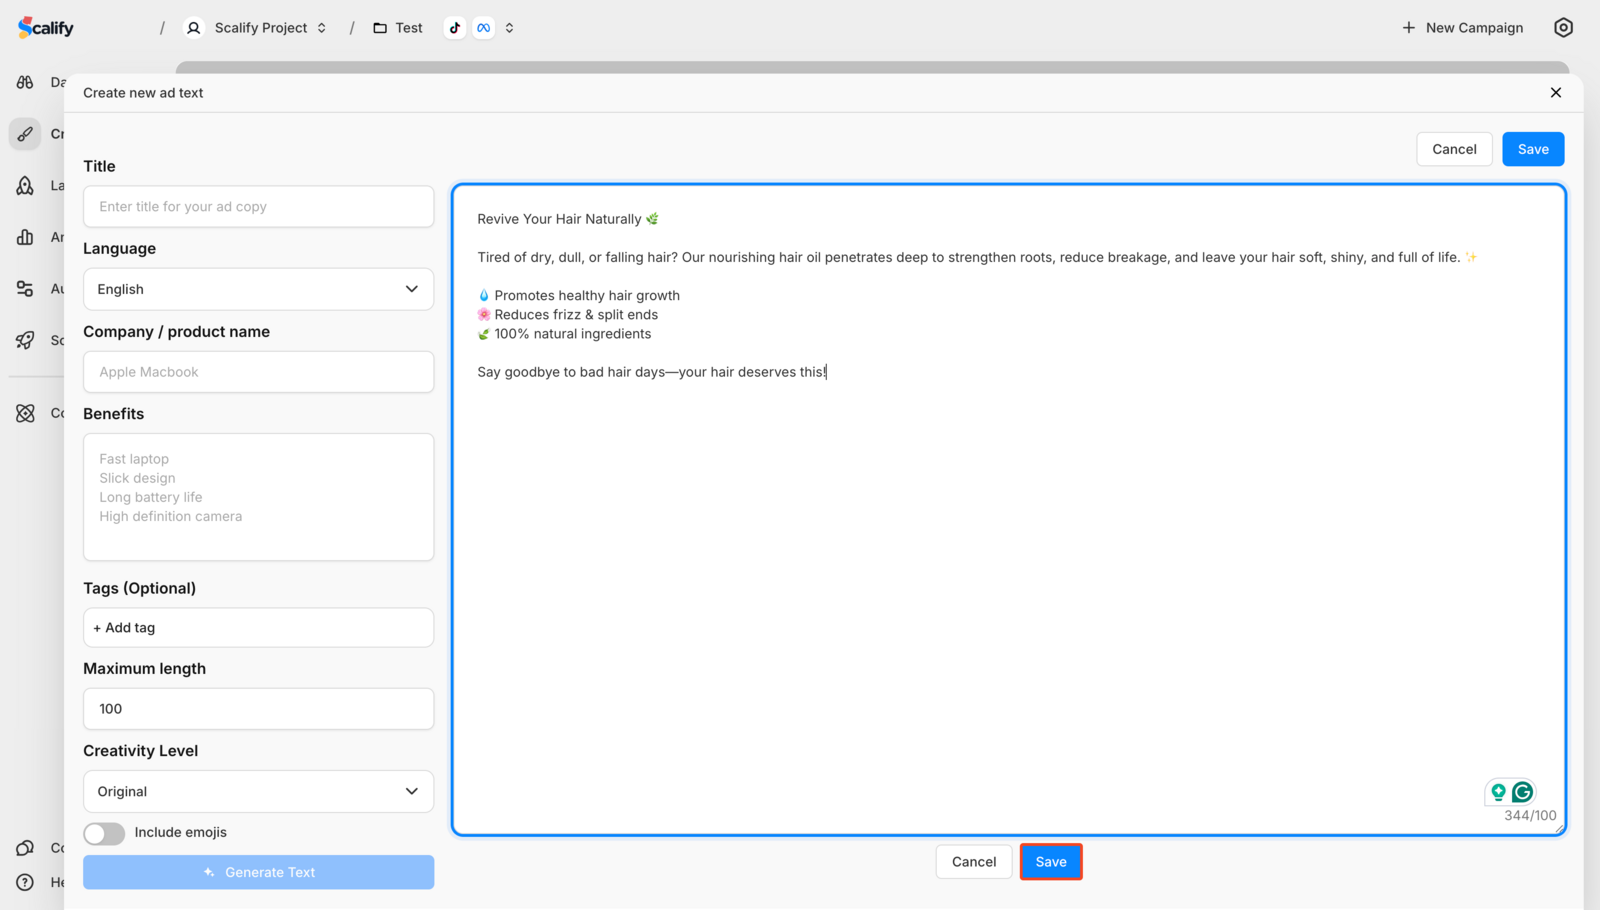Click the help question mark icon
Image resolution: width=1600 pixels, height=910 pixels.
[25, 882]
